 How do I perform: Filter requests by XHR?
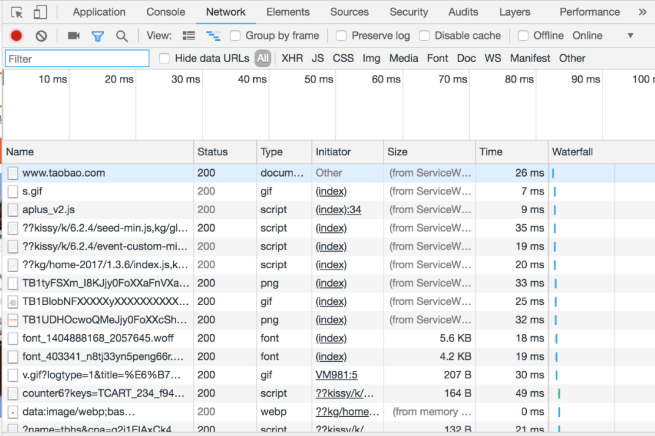coord(292,58)
